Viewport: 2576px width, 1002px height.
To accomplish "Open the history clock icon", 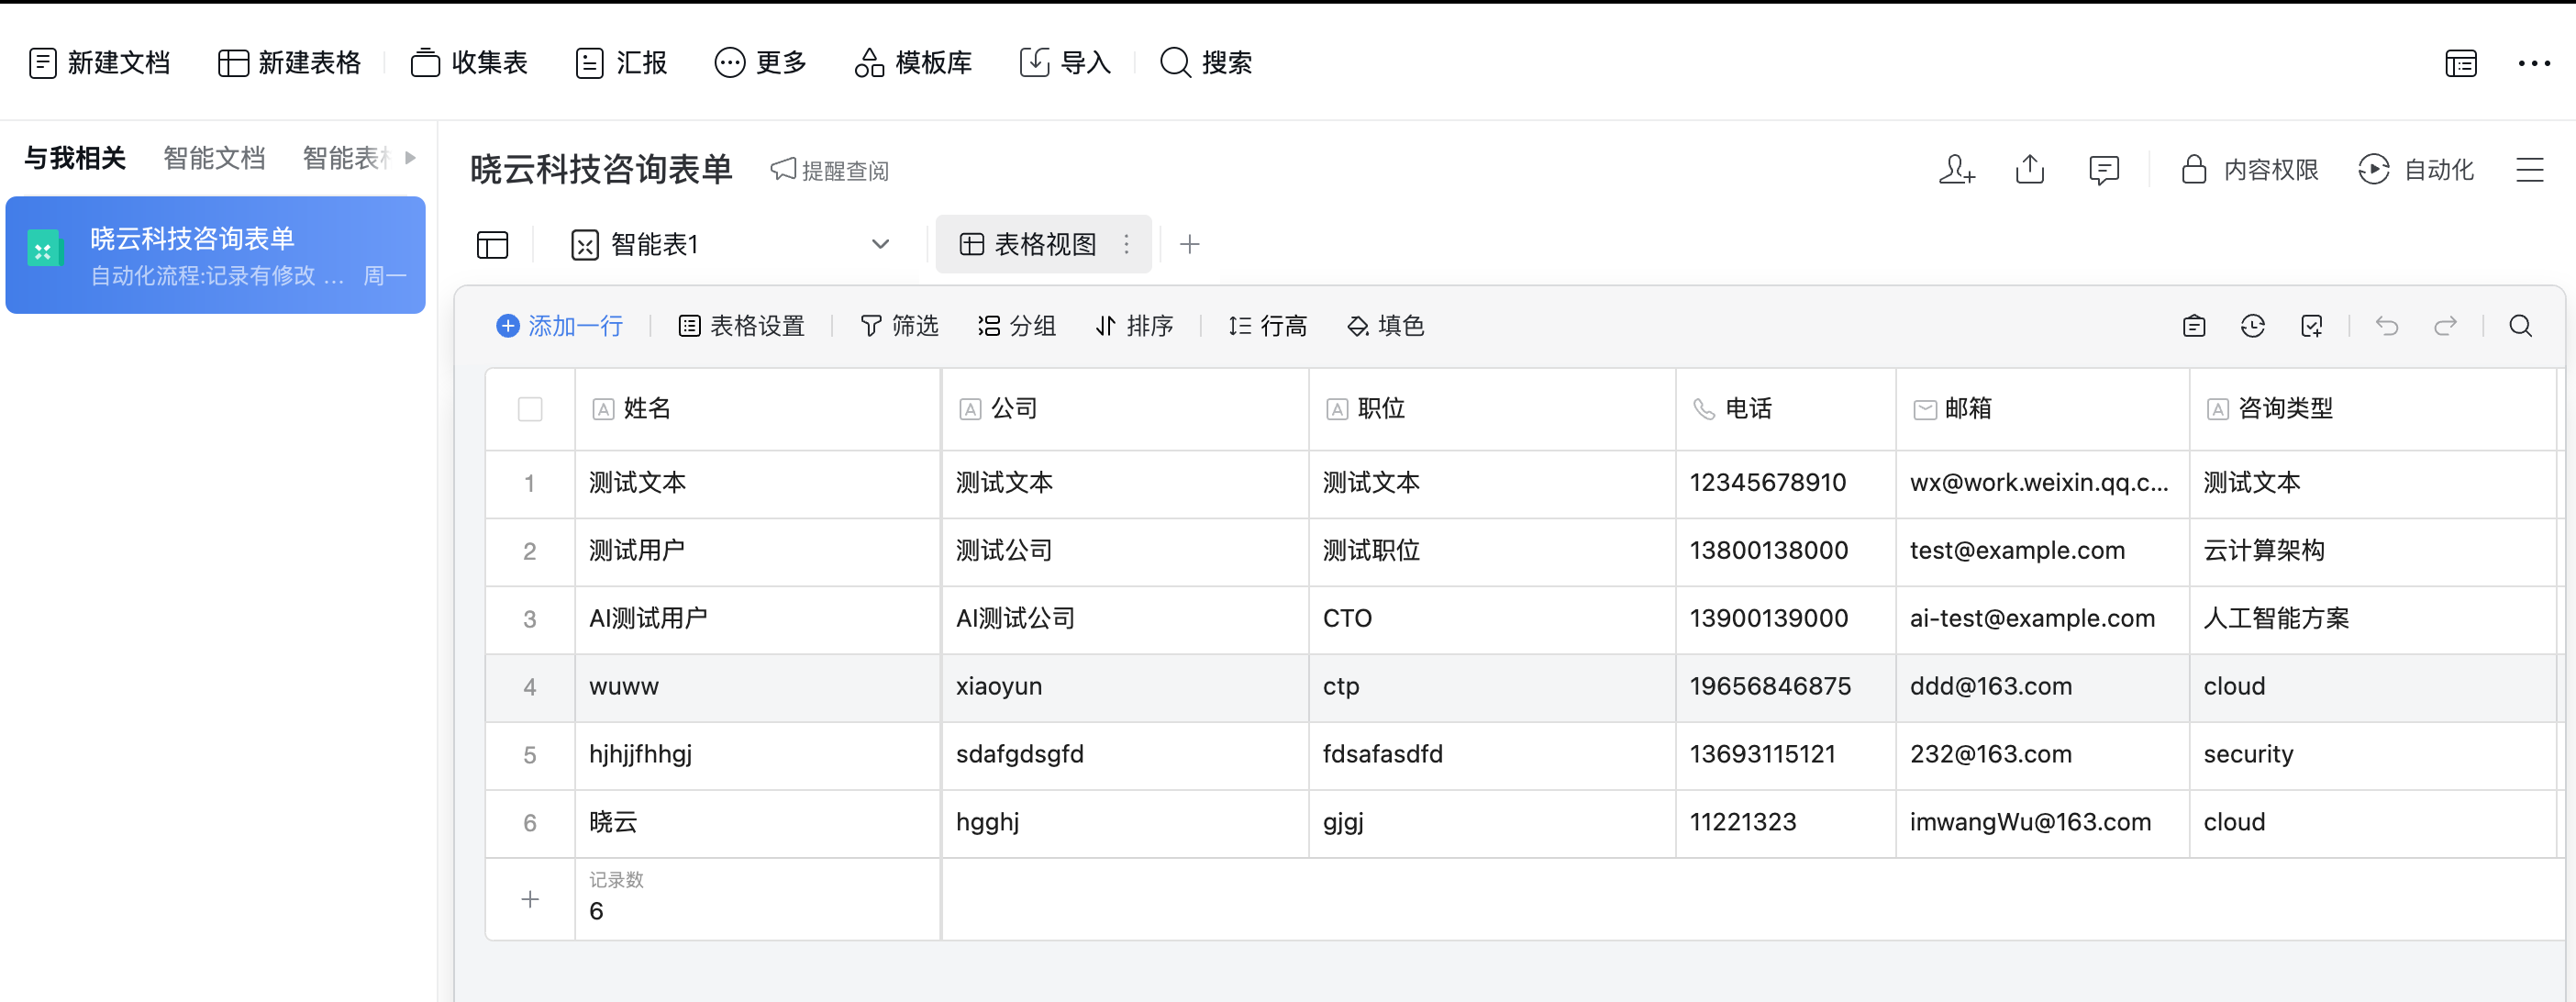I will pos(2253,326).
